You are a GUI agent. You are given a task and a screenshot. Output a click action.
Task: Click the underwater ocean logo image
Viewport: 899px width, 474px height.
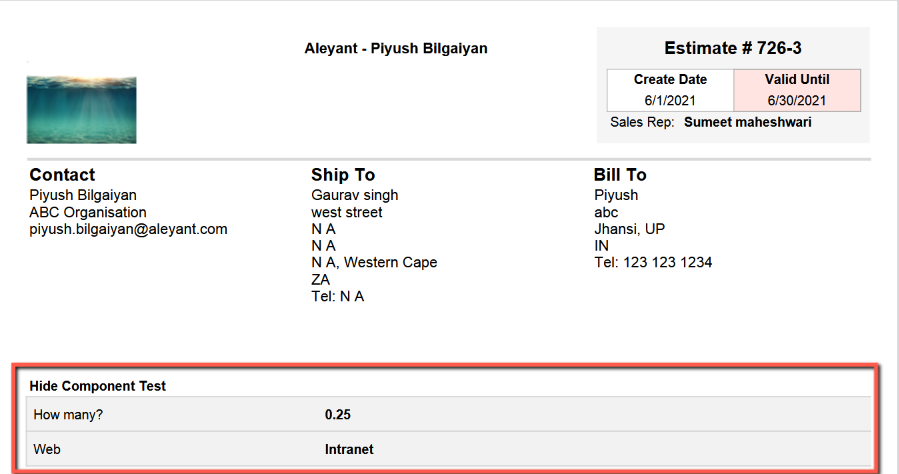point(81,110)
